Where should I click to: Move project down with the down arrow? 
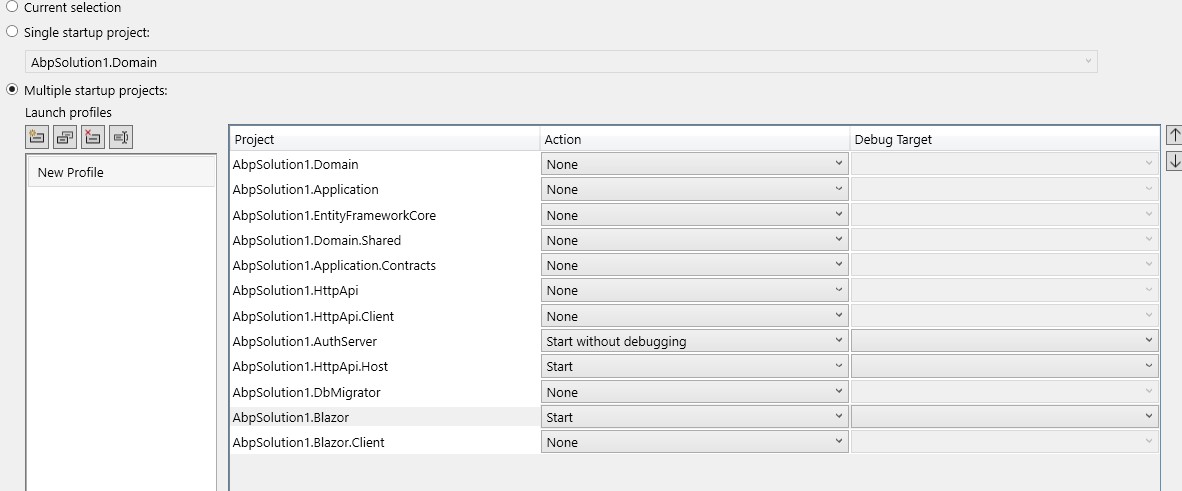click(1174, 161)
